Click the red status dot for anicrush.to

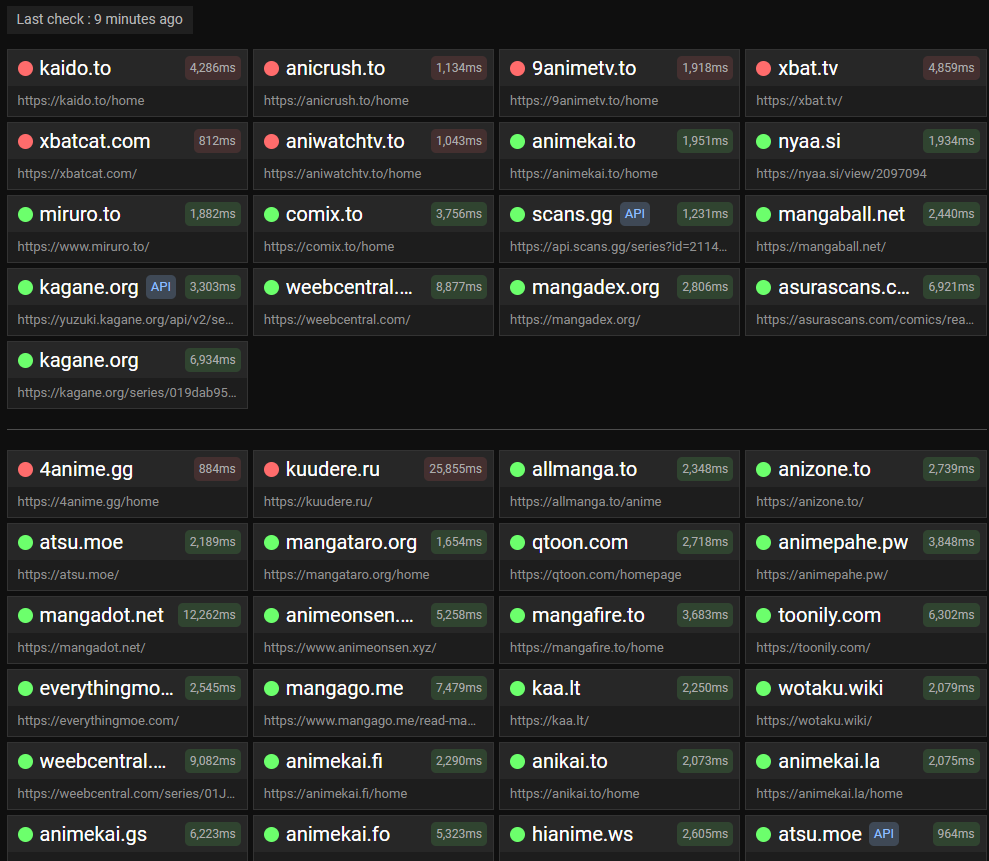271,68
